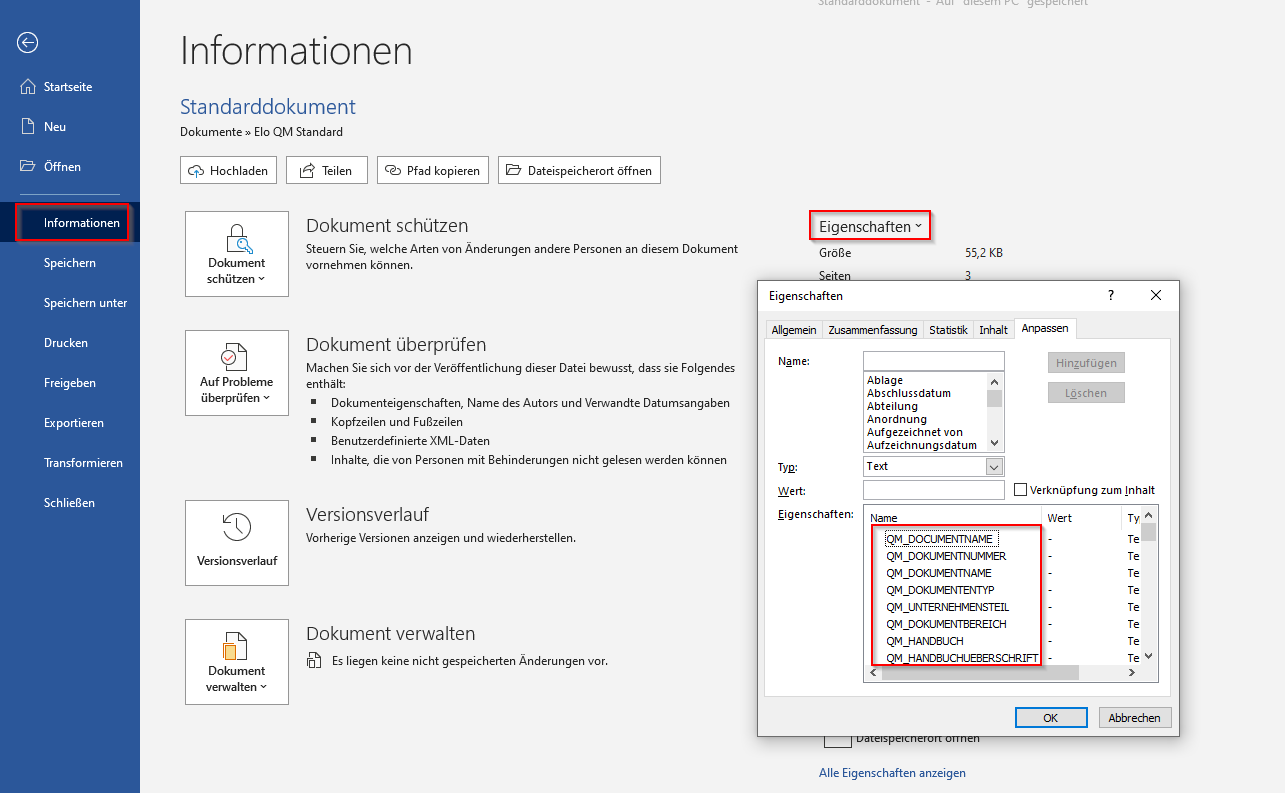Click the Teilen share button
Viewport: 1285px width, 793px height.
click(326, 171)
